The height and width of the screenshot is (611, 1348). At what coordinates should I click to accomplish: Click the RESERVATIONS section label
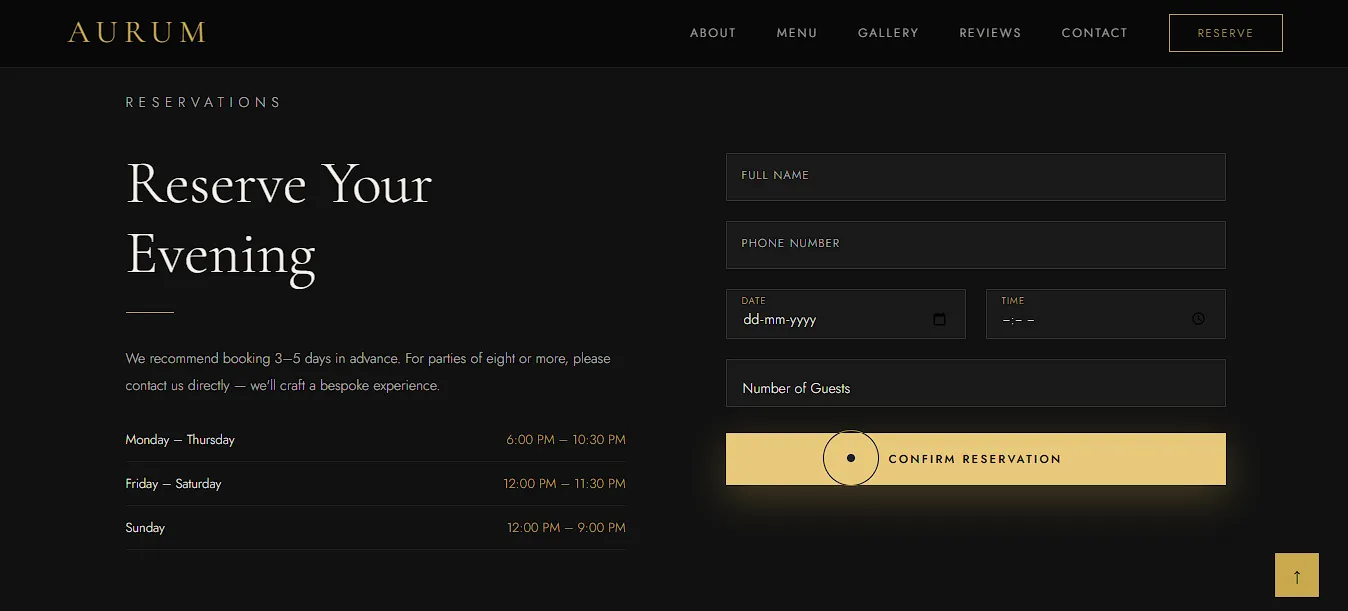(x=204, y=102)
